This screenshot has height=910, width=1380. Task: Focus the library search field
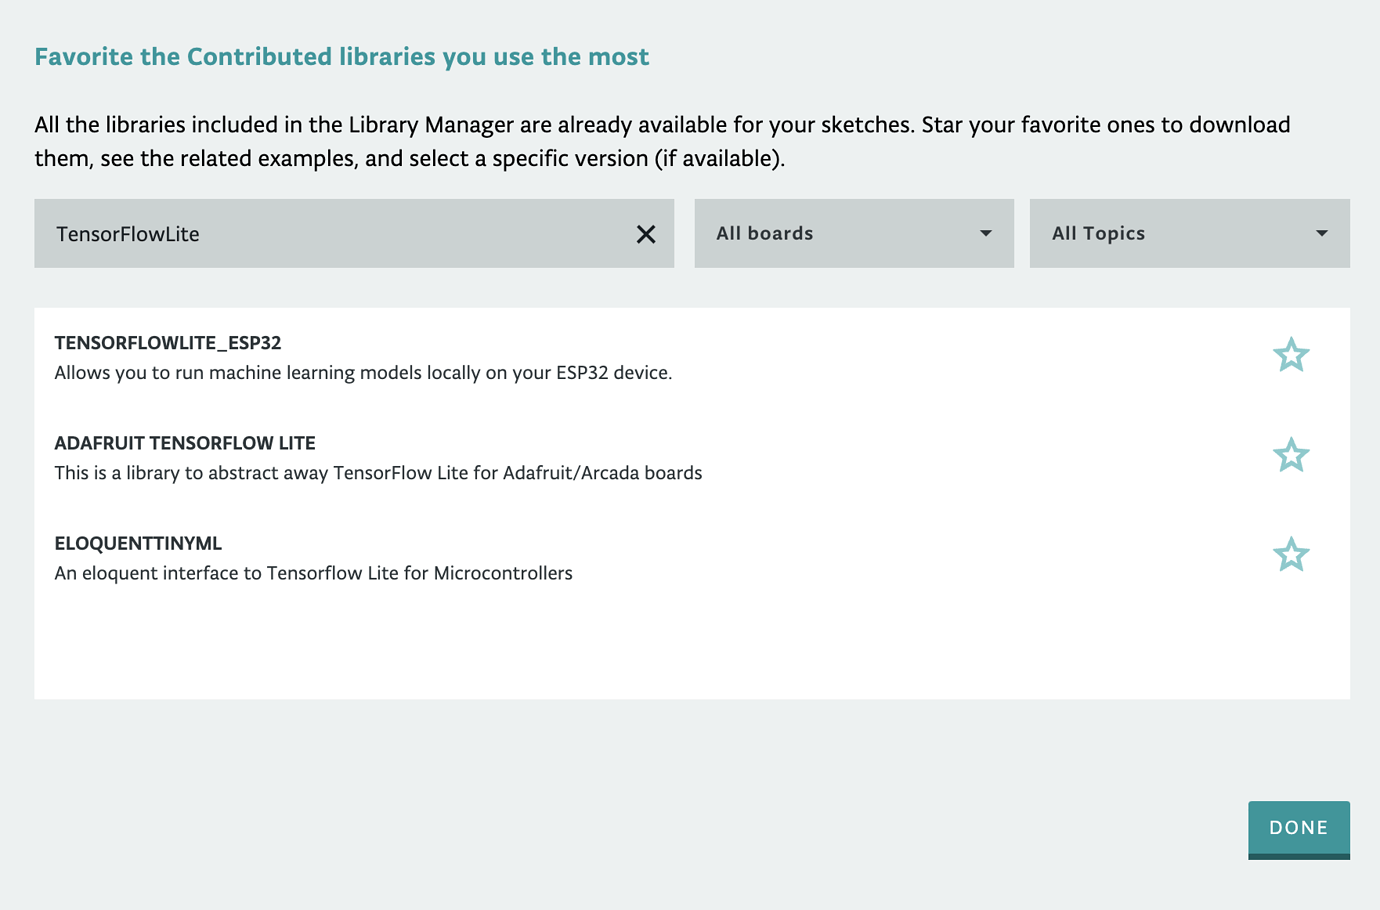click(x=330, y=234)
